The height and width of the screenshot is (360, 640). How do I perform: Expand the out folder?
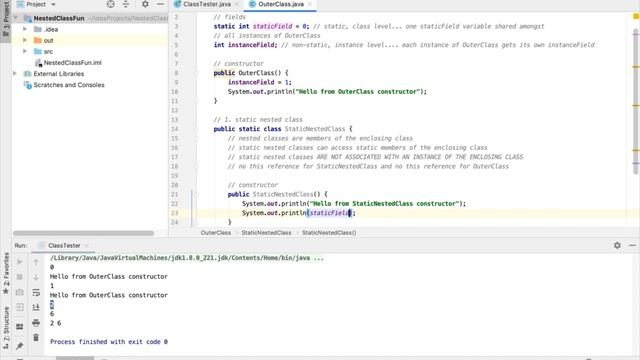(x=25, y=40)
